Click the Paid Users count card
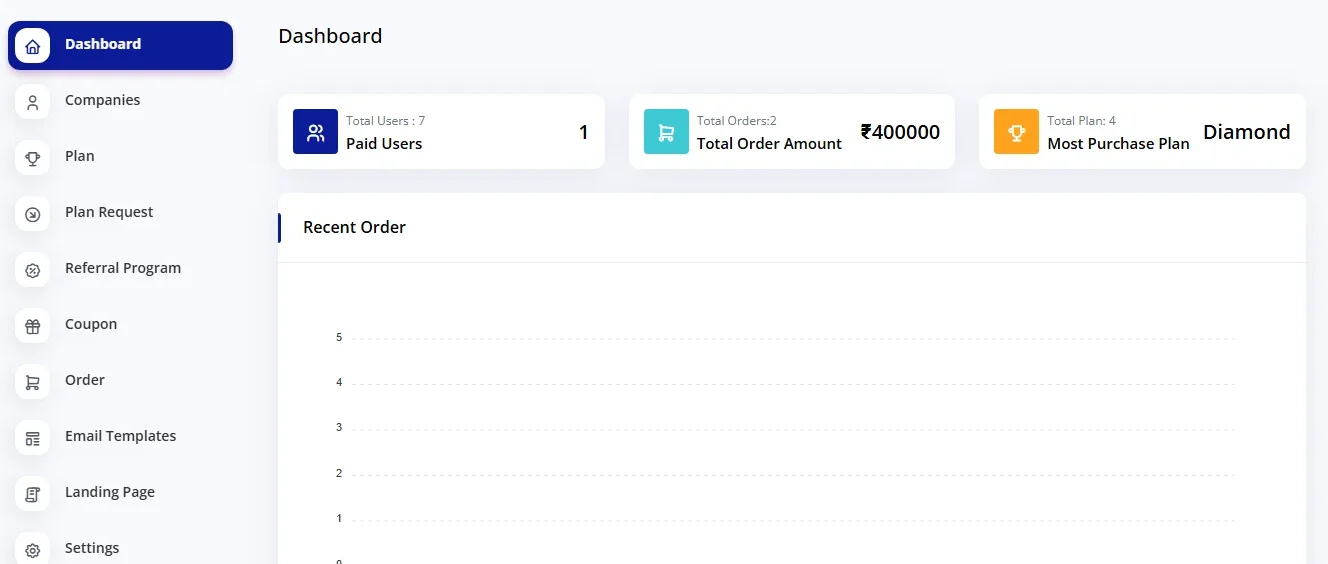This screenshot has height=564, width=1328. point(441,132)
